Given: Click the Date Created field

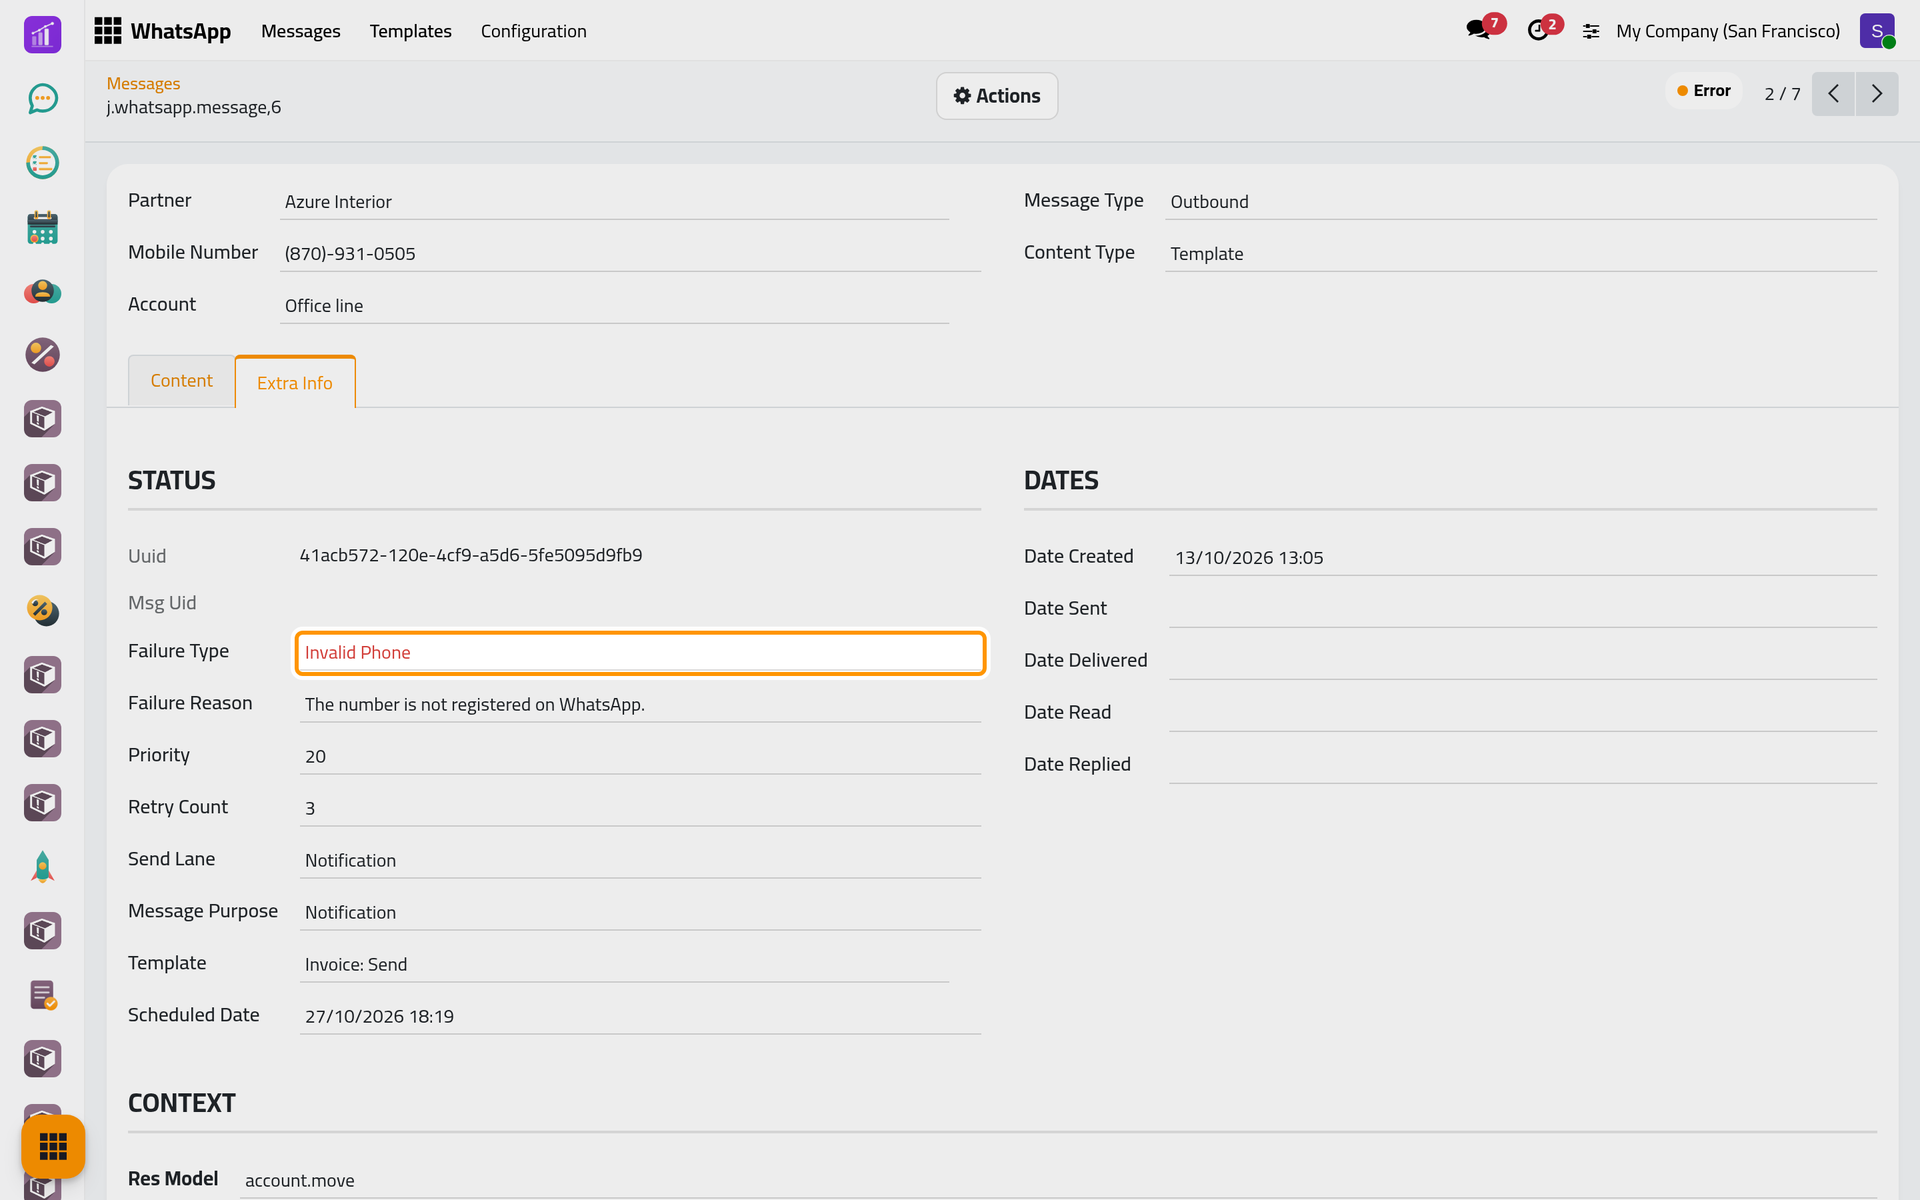Looking at the screenshot, I should click(1523, 558).
